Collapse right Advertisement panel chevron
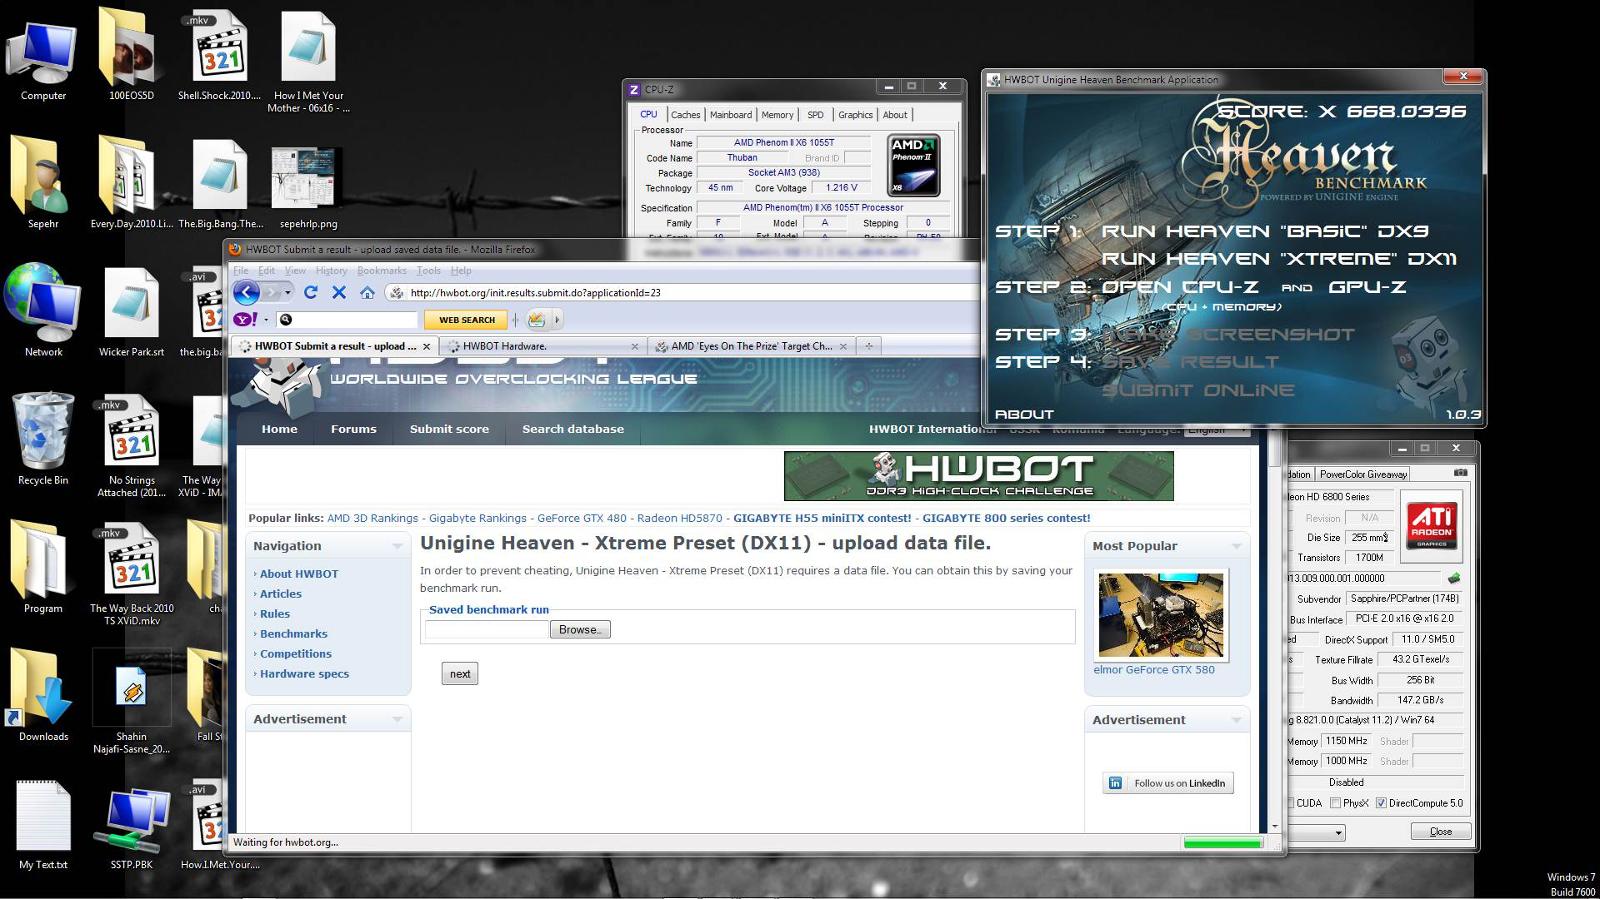 (x=1236, y=720)
